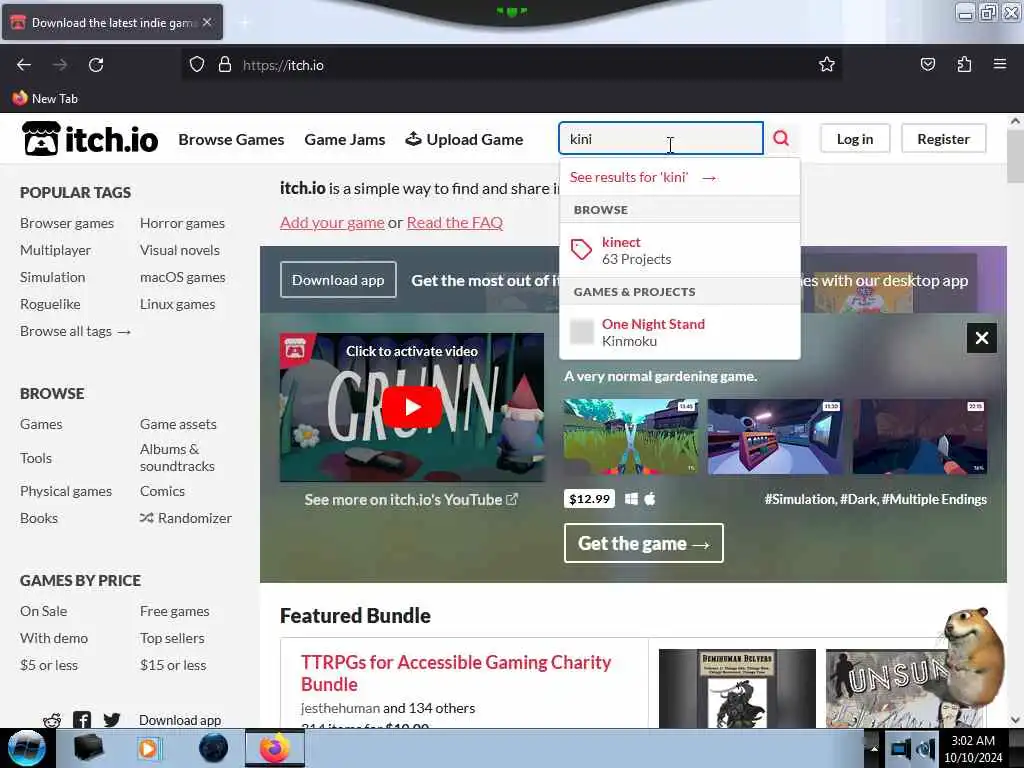
Task: Click the Add your game link
Action: (332, 223)
